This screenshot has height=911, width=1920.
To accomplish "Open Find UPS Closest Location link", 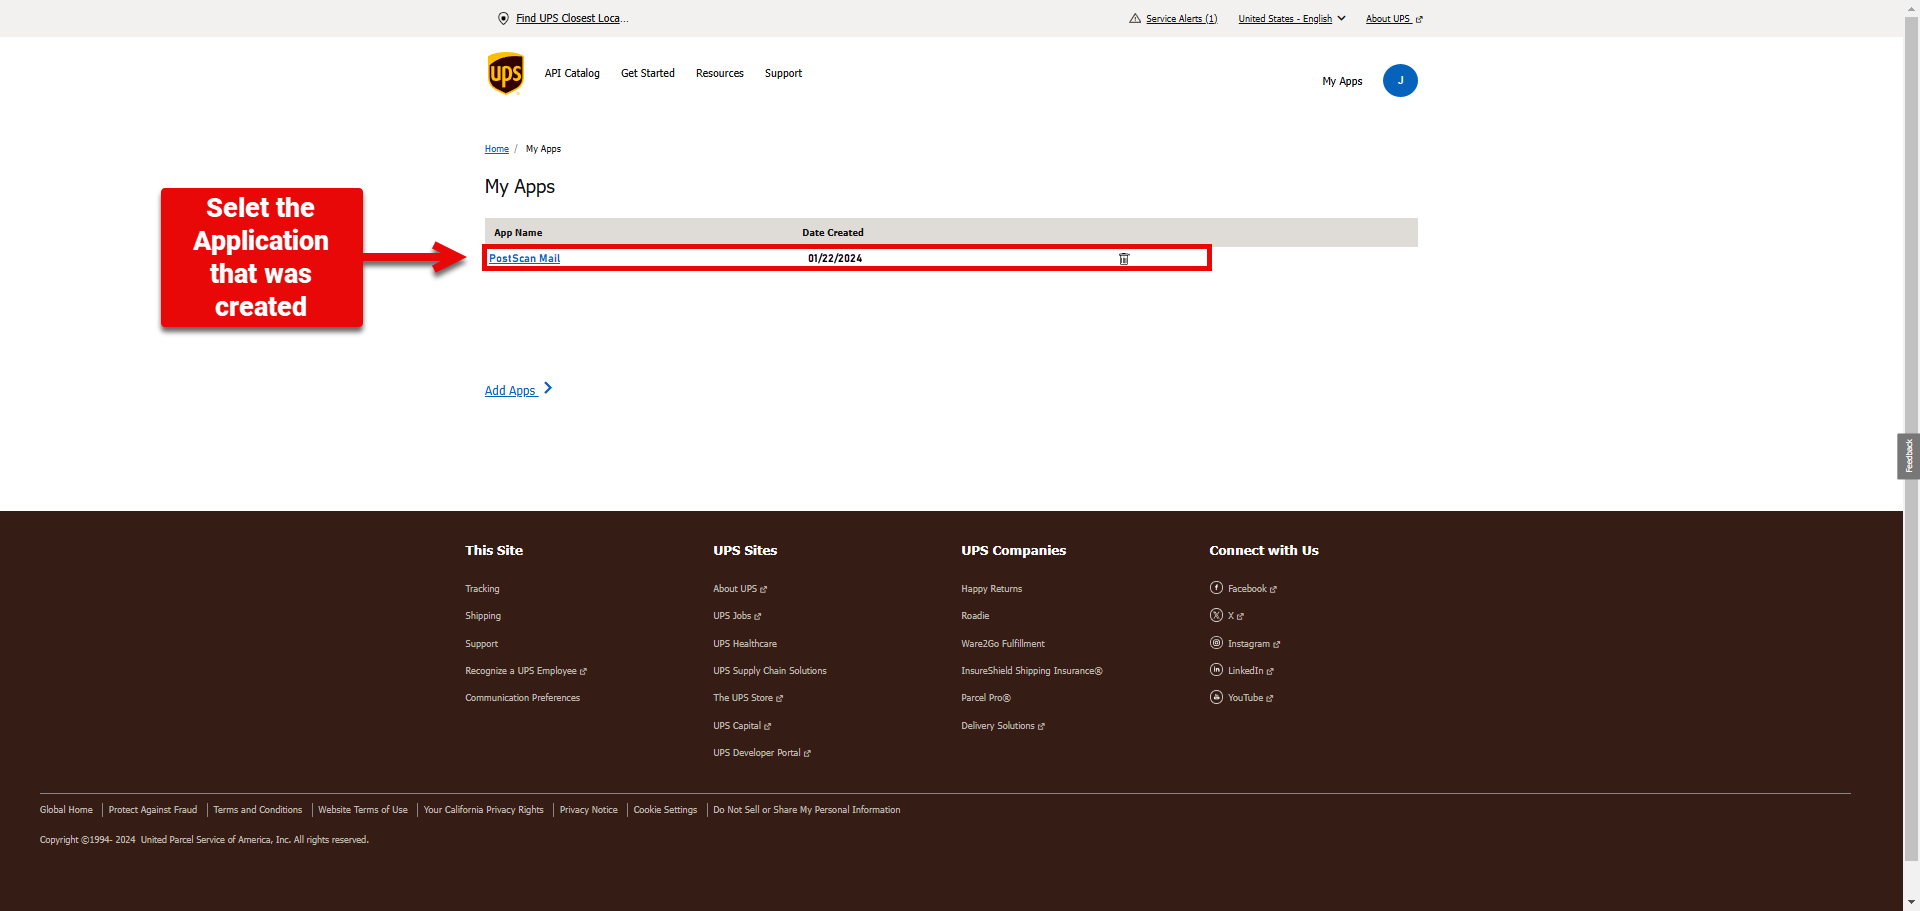I will (572, 18).
